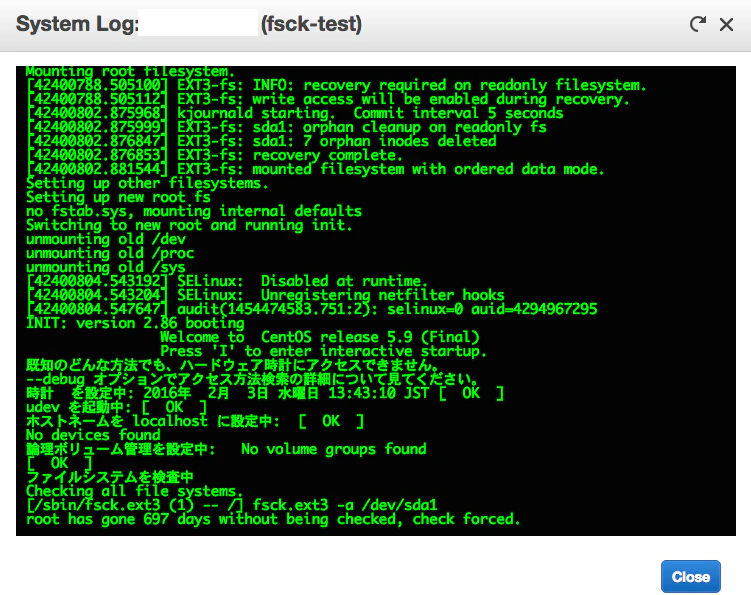Screen dimensions: 751x595
Task: Select 'Setting up other filesystems.' line
Action: 147,183
